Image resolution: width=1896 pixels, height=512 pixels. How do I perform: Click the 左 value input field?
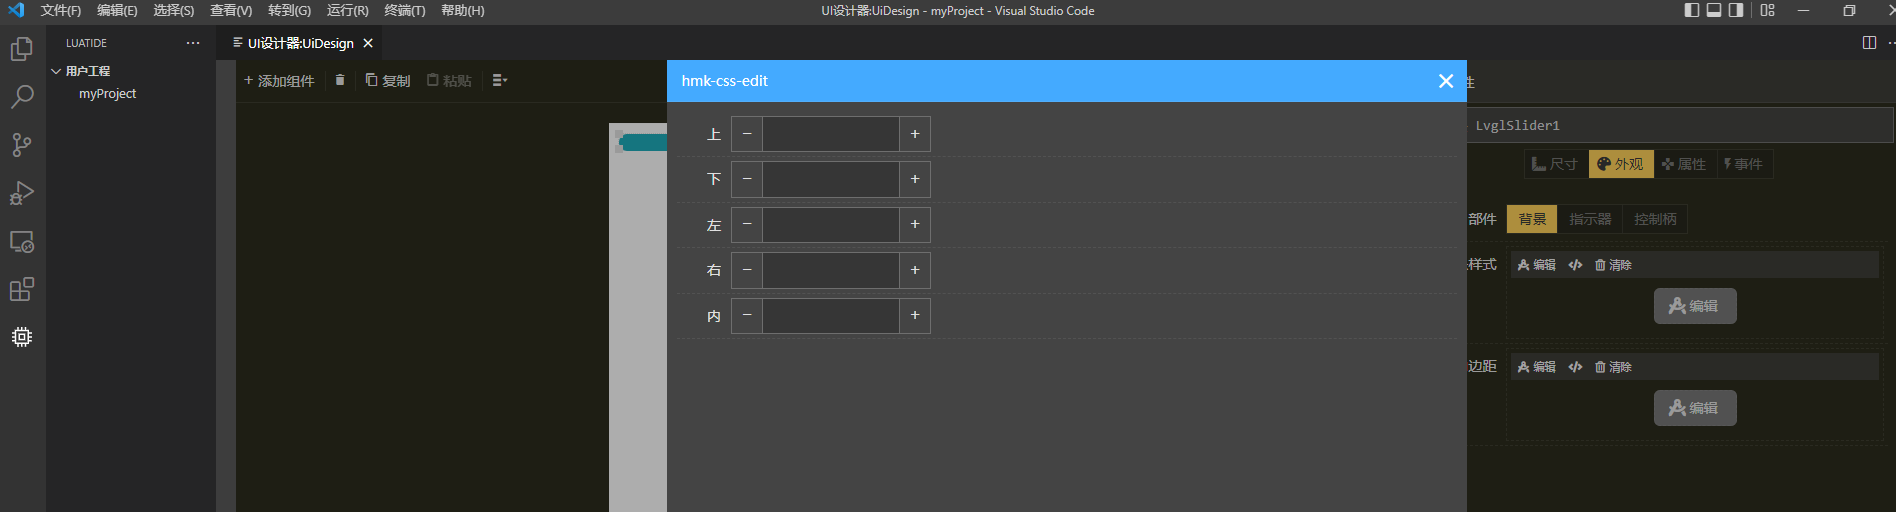click(831, 224)
